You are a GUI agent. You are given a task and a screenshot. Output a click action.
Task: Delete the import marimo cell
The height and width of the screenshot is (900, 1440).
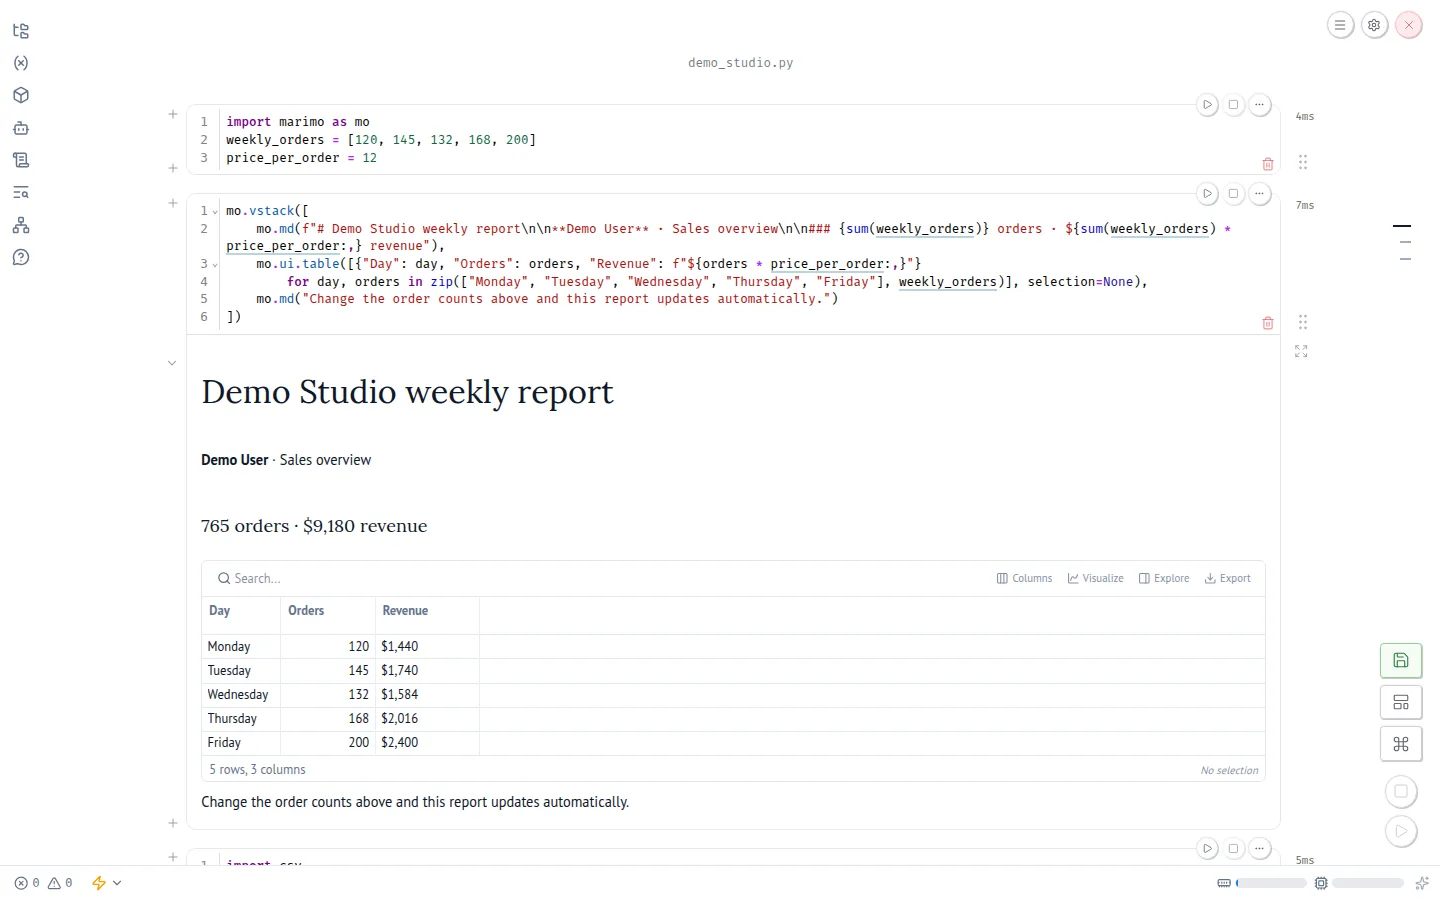click(x=1268, y=164)
